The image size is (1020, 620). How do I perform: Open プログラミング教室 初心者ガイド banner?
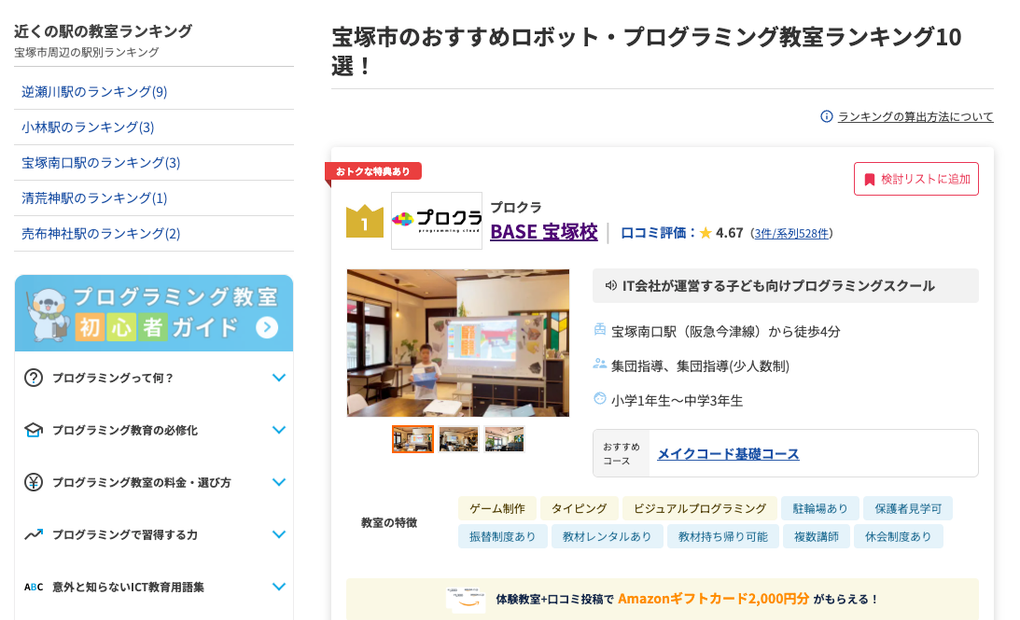tap(154, 313)
